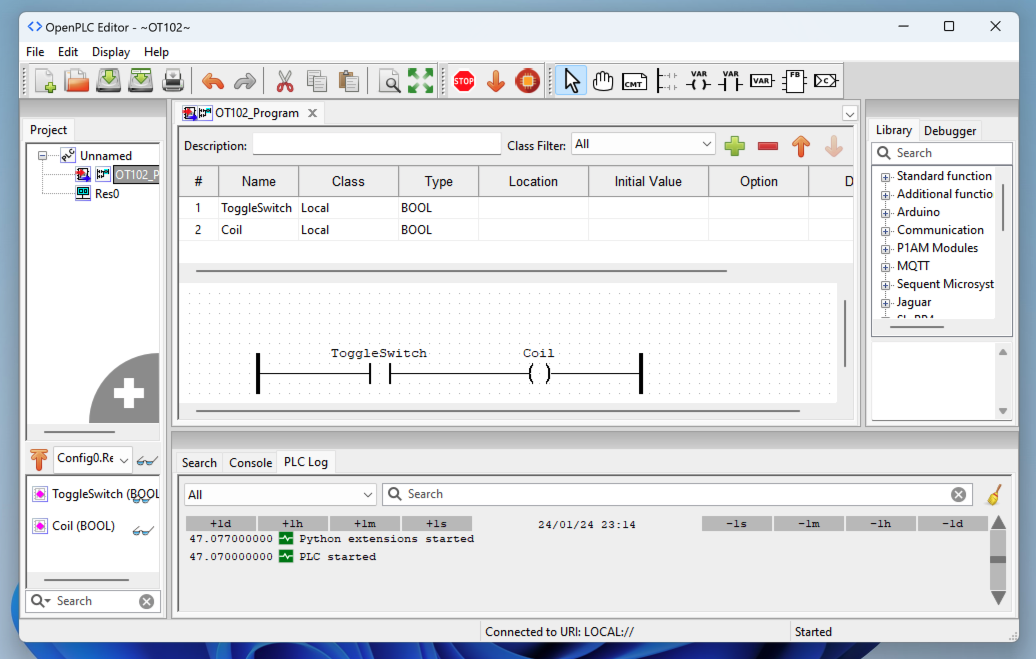This screenshot has width=1036, height=659.
Task: Expand the MQTT library node
Action: (885, 267)
